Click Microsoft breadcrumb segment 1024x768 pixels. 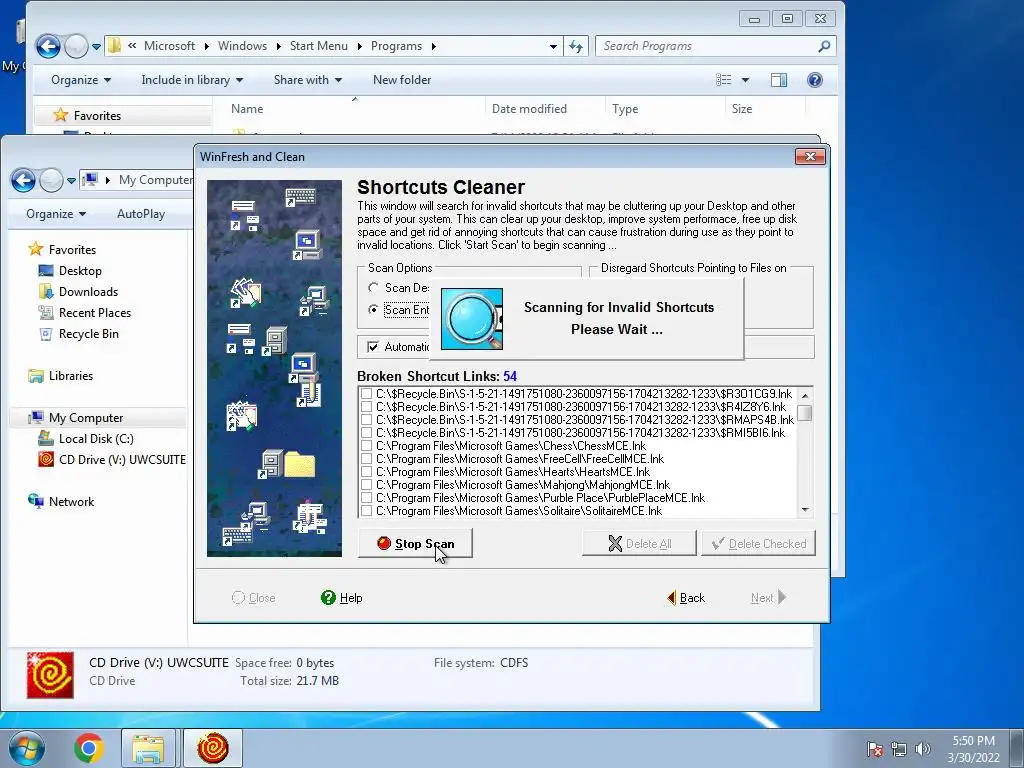169,46
